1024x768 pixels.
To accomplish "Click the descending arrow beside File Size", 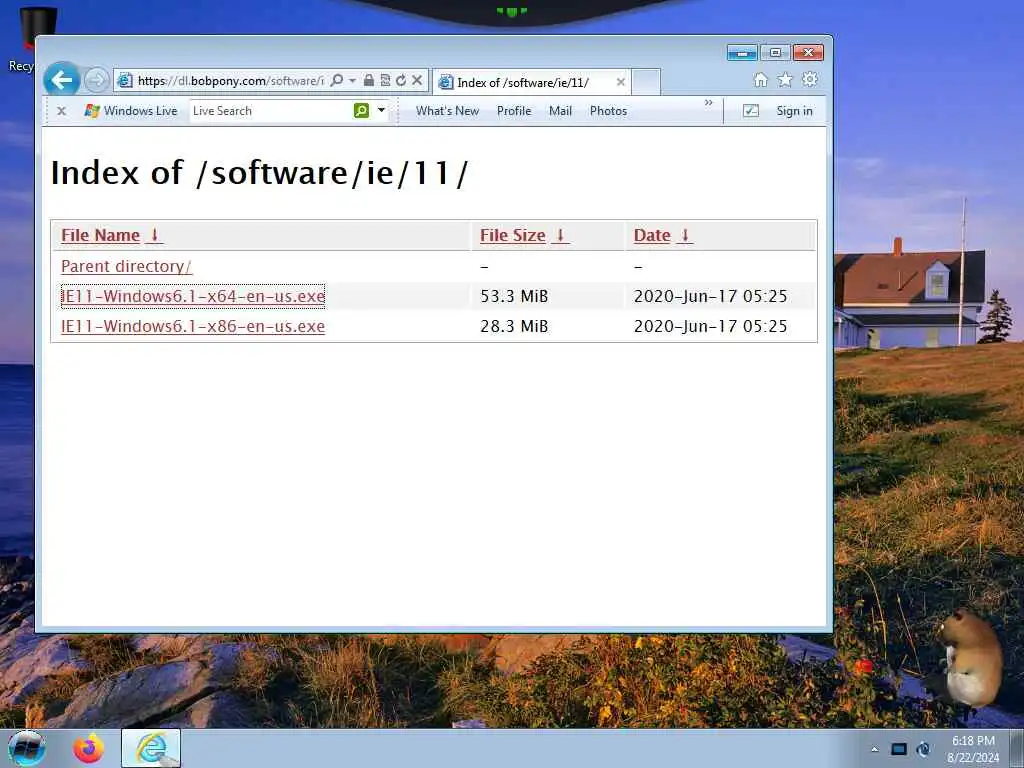I will coord(560,235).
